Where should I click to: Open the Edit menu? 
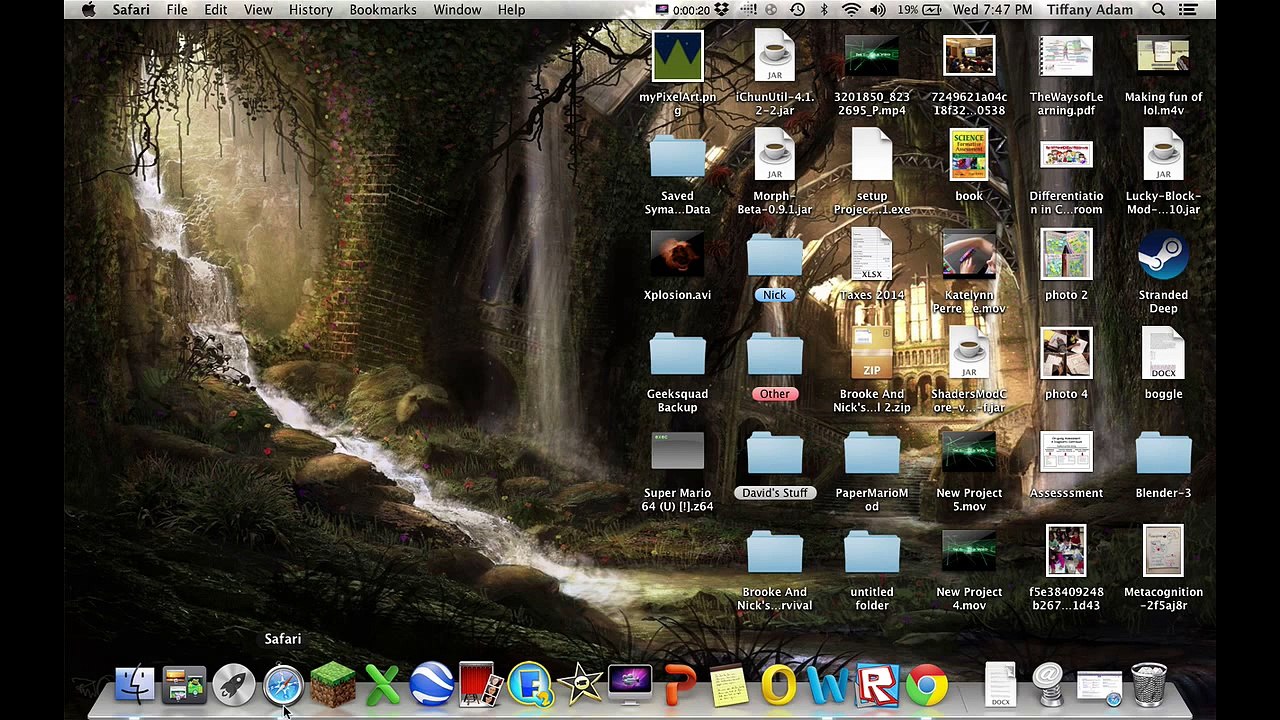(215, 10)
